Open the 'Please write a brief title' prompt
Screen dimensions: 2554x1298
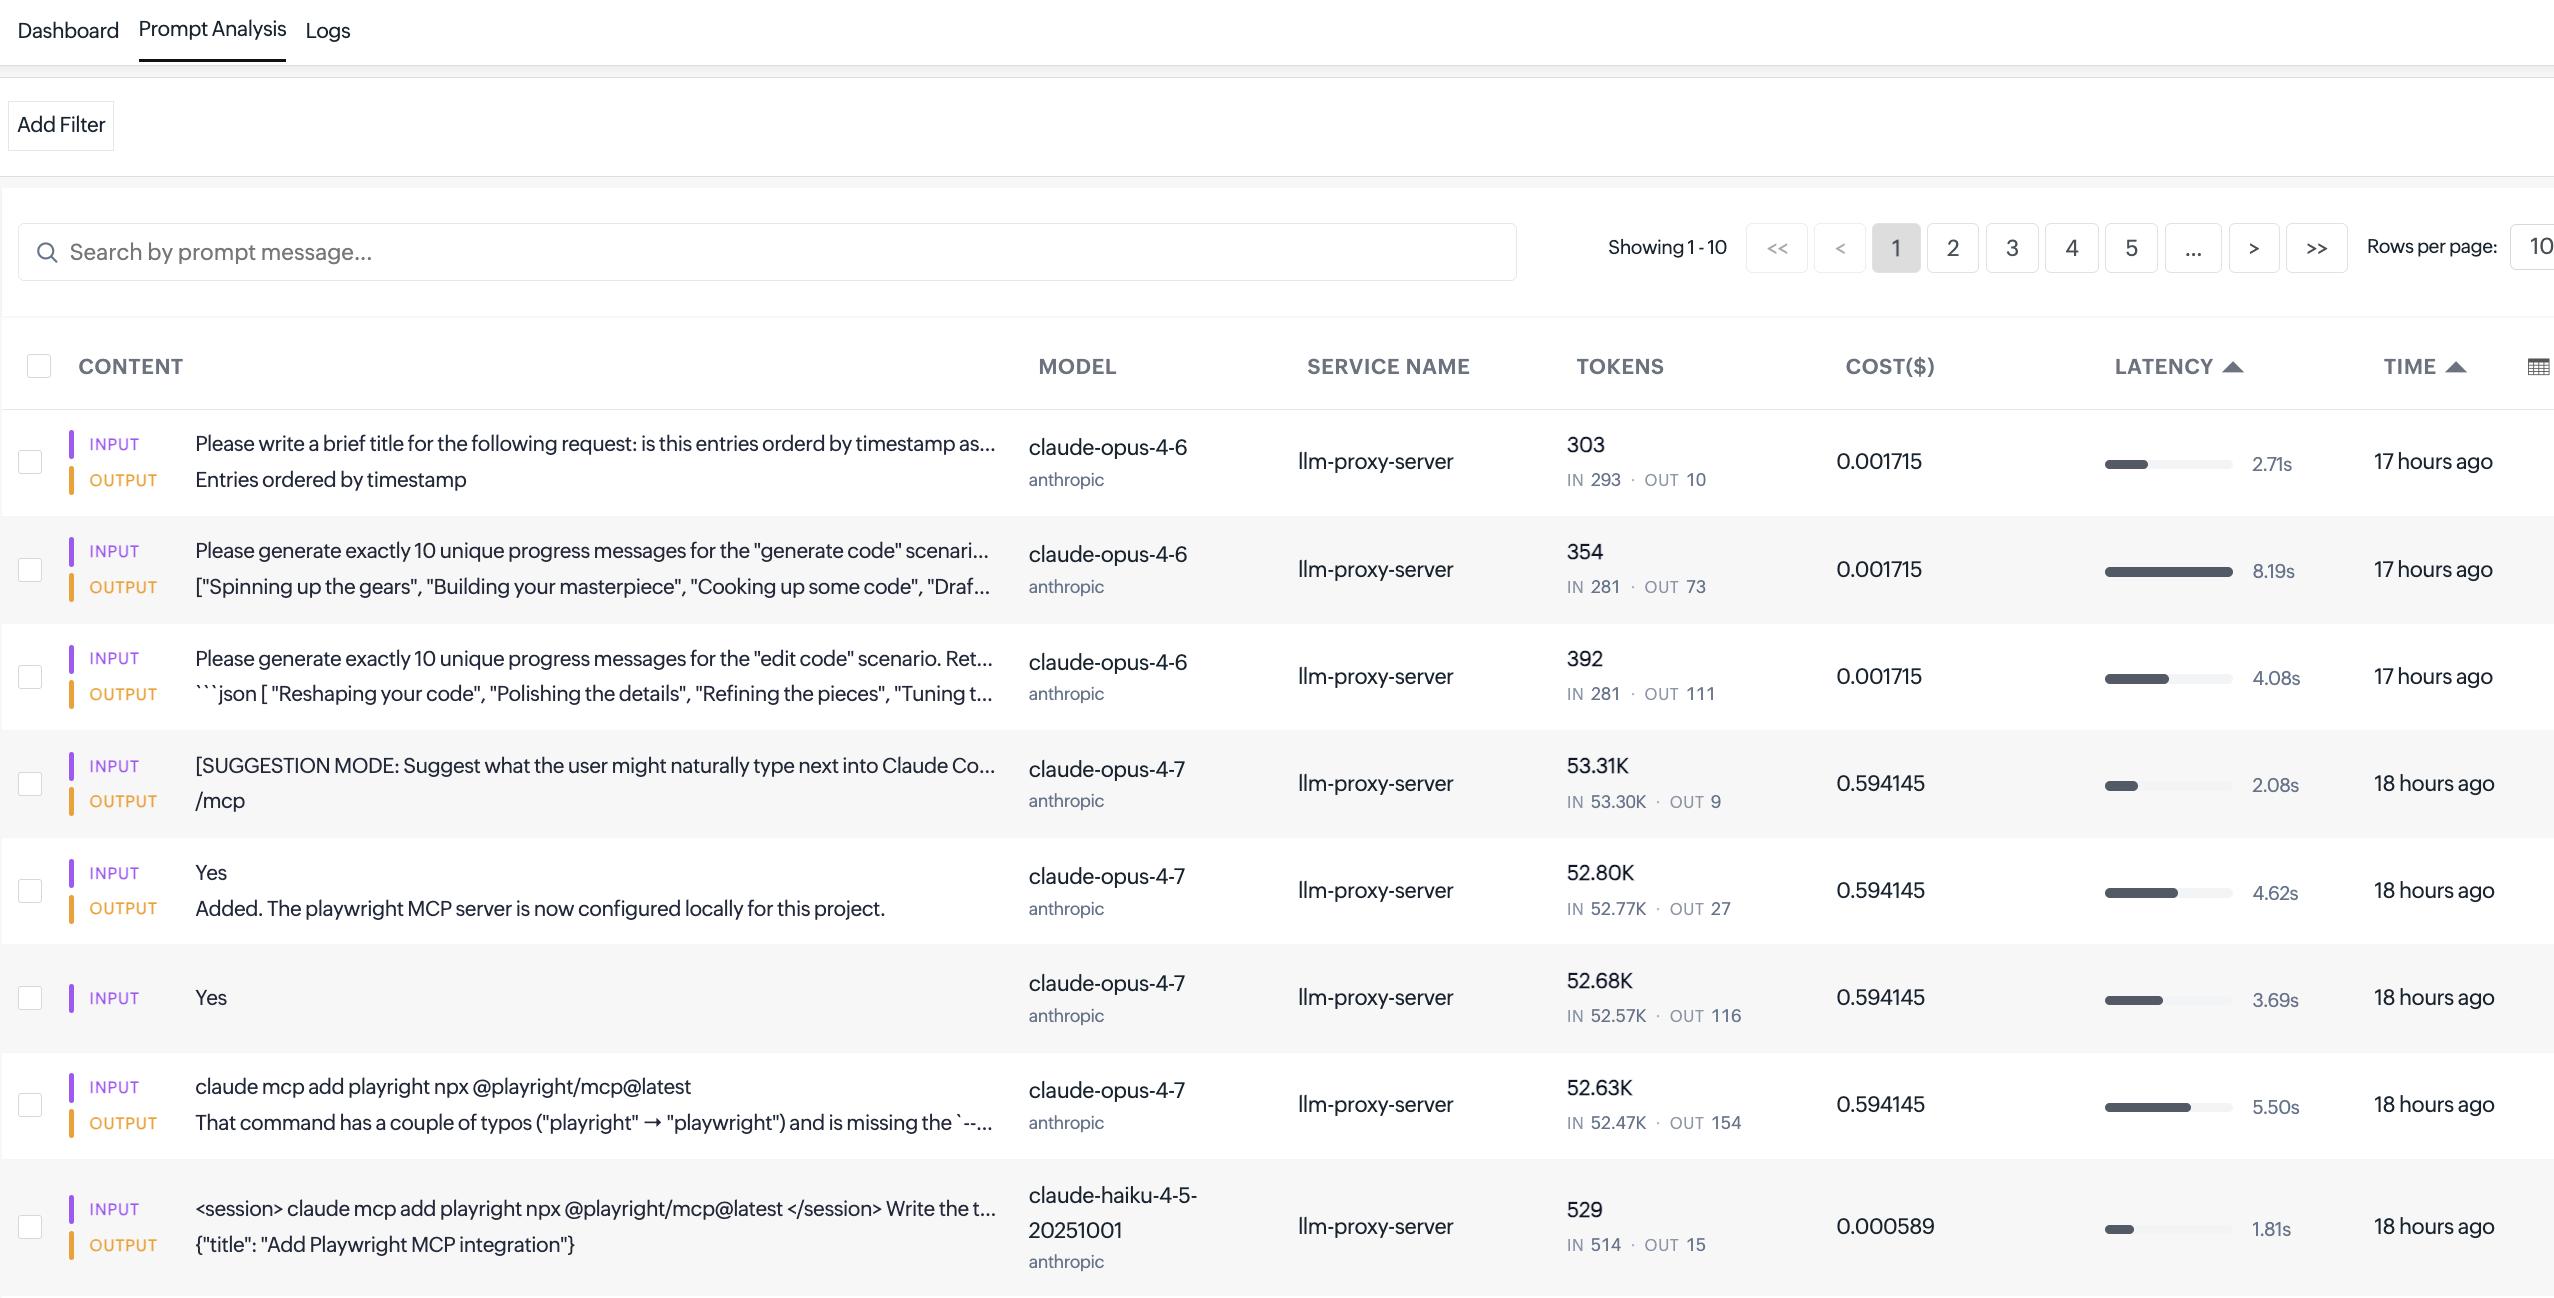(595, 444)
